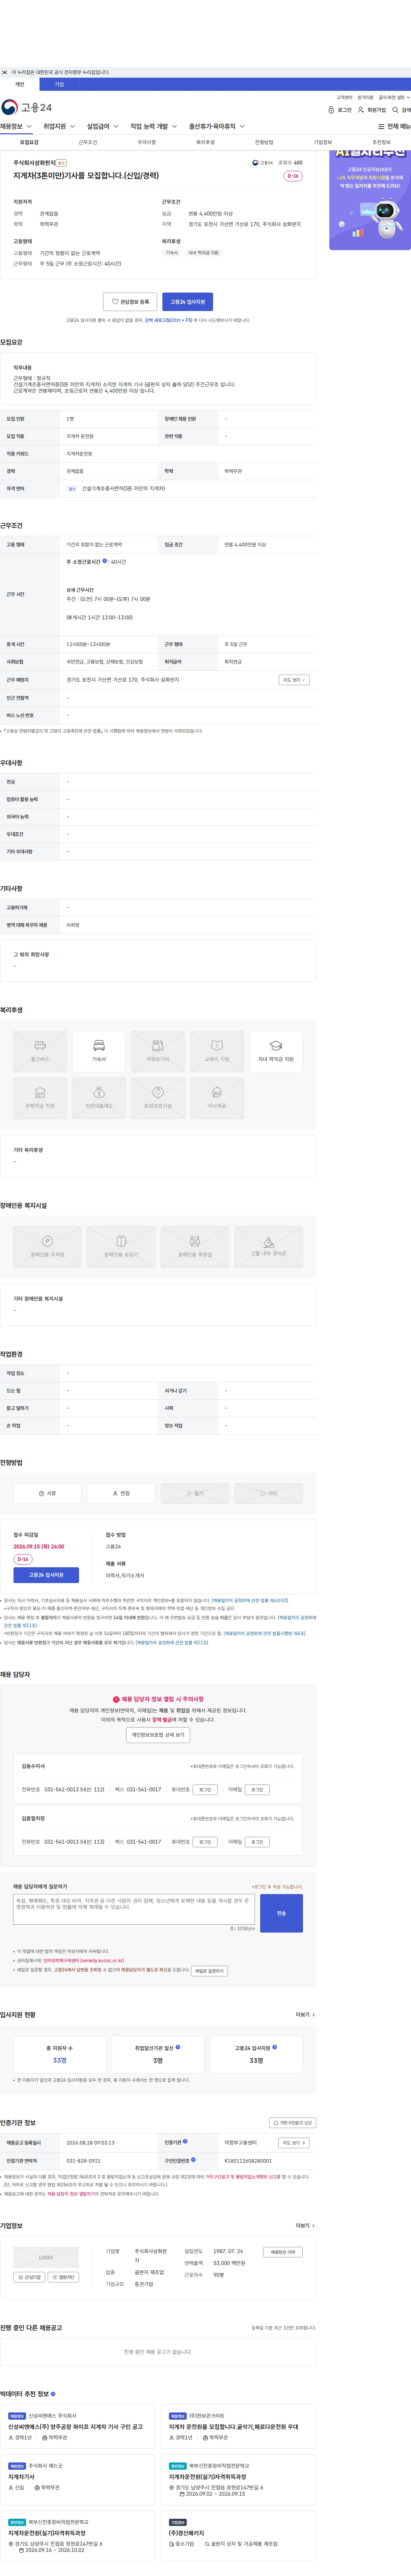The height and width of the screenshot is (2576, 411).
Task: Click the 장애인용 주차장 facility icon
Action: (x=47, y=1247)
